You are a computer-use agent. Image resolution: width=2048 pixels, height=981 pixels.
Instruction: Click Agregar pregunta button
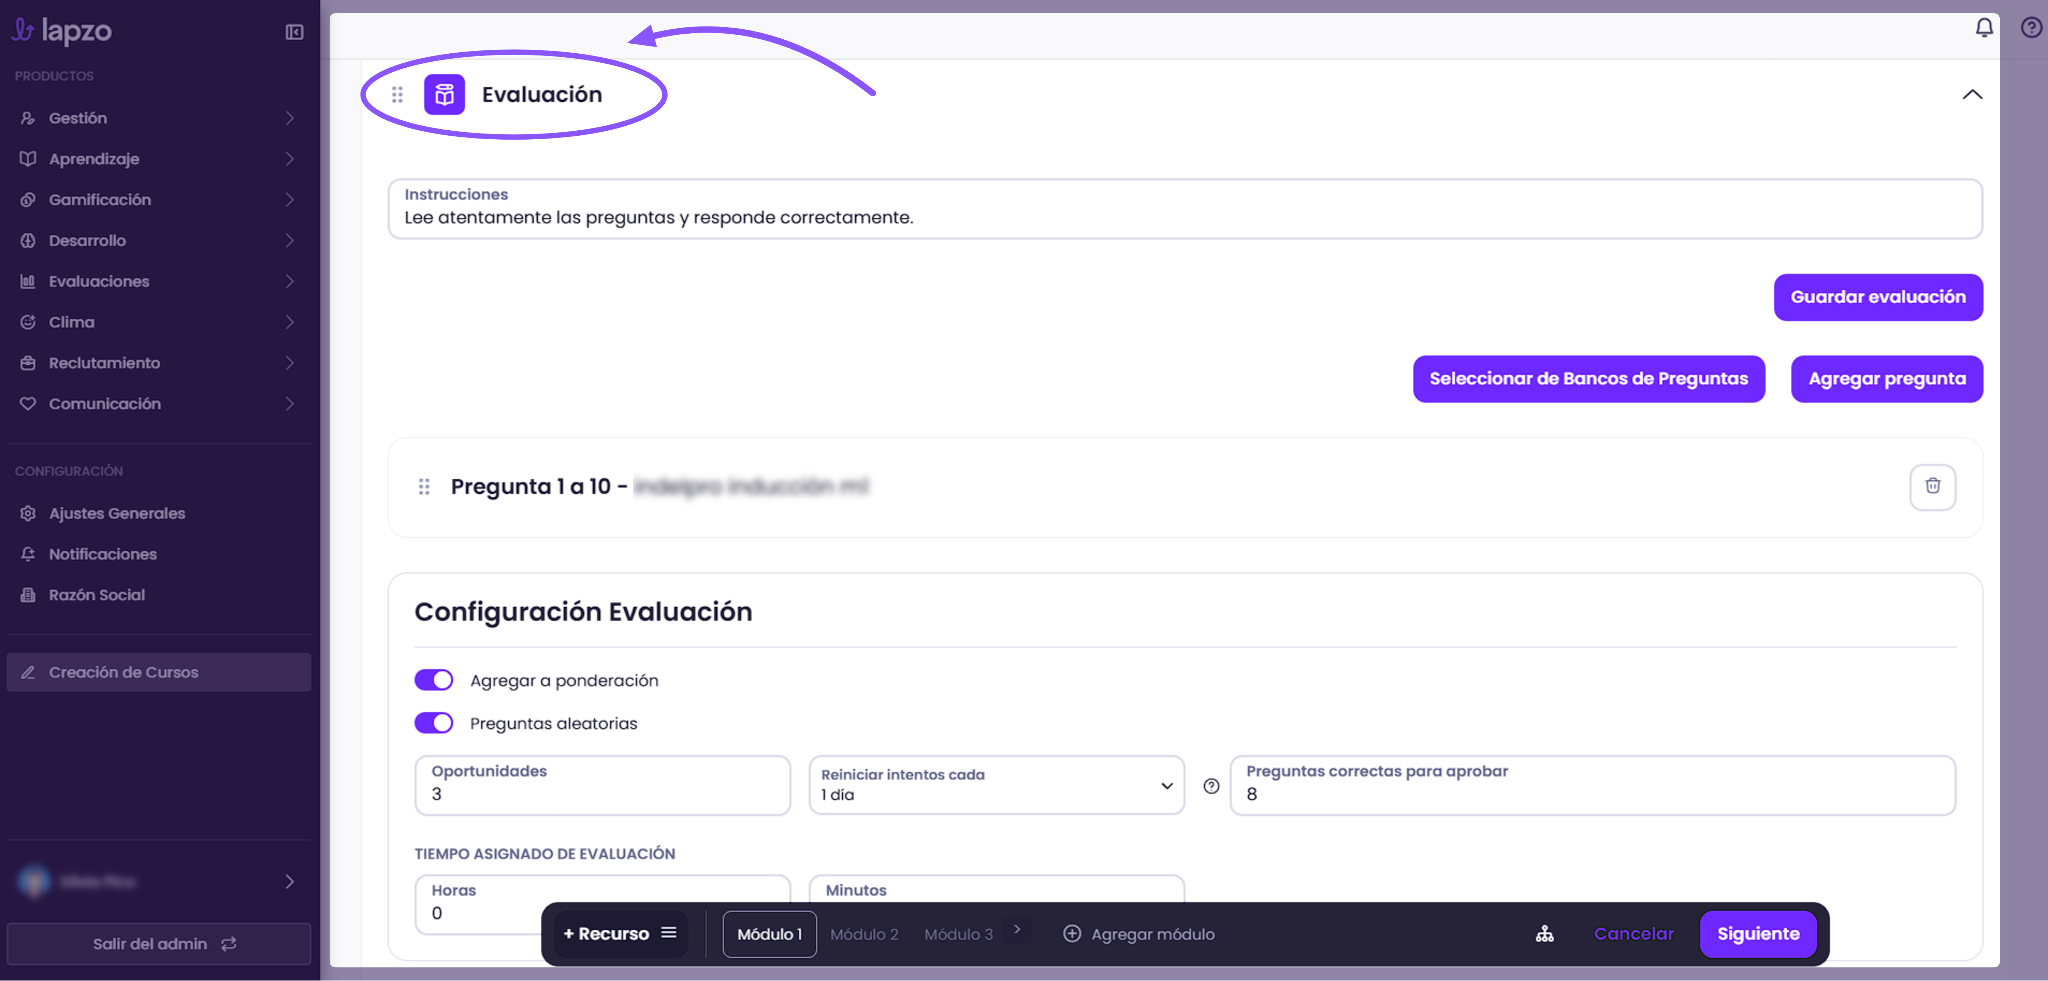(x=1887, y=379)
